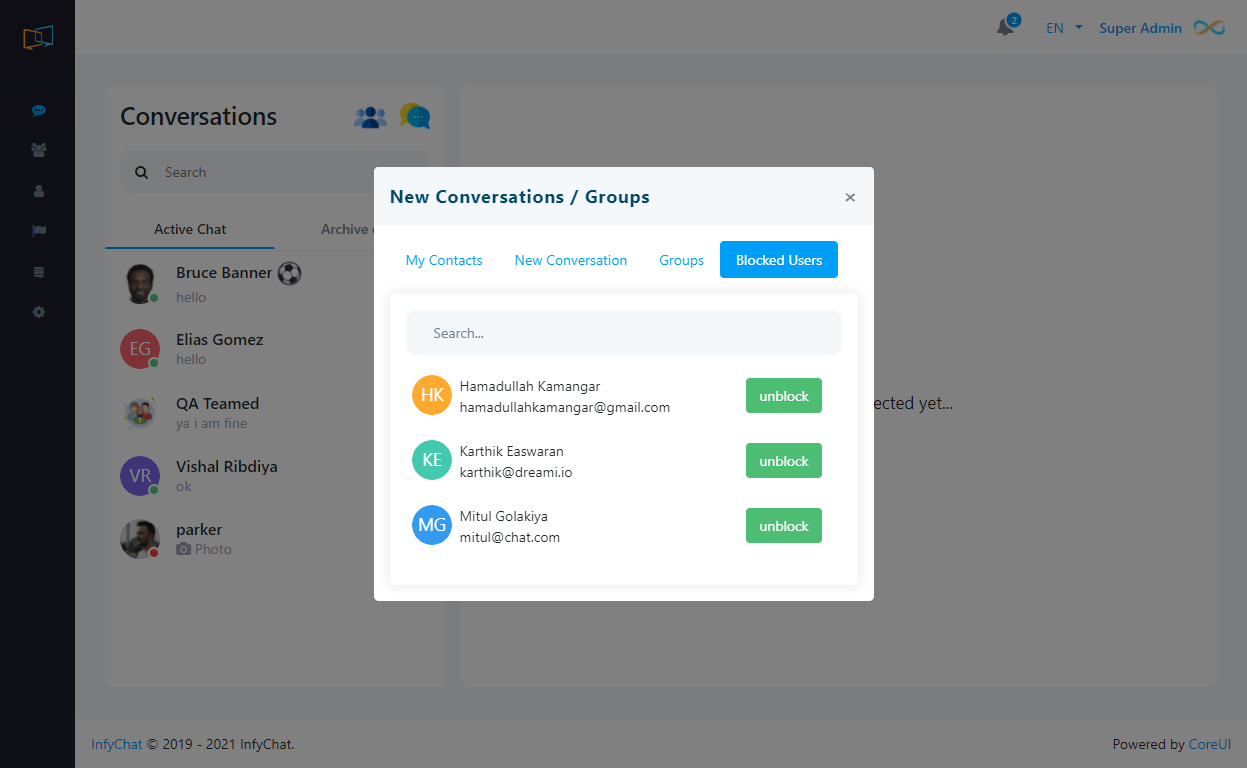This screenshot has width=1247, height=768.
Task: Open the chat bubble sidebar icon
Action: click(x=38, y=111)
